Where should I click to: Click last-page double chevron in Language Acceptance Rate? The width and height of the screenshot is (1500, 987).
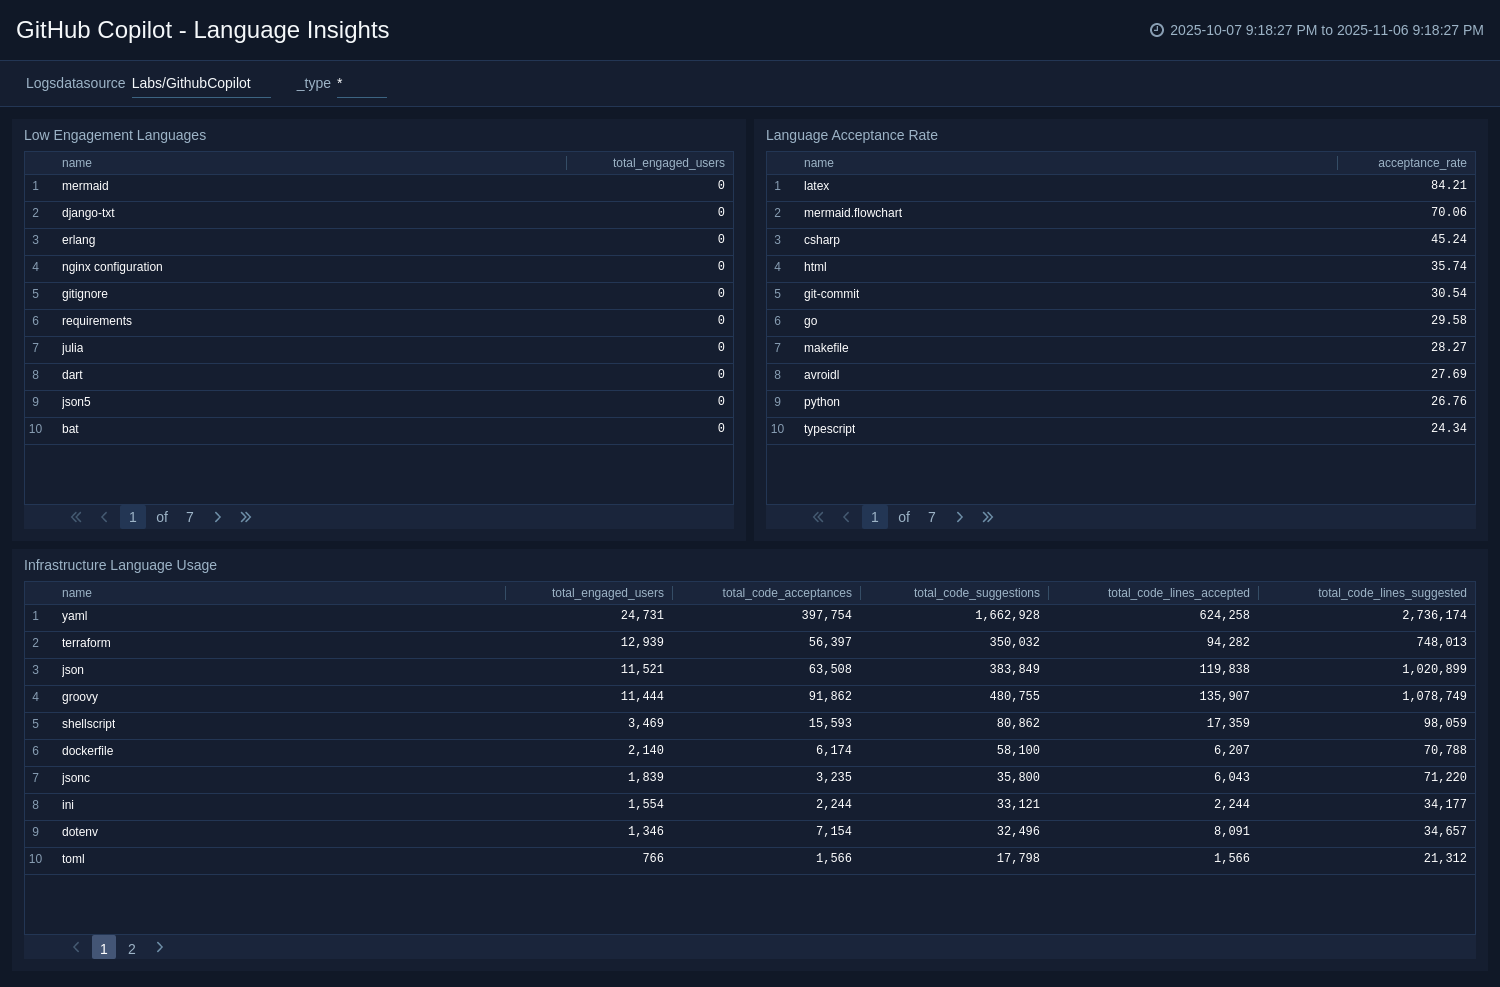click(x=988, y=517)
